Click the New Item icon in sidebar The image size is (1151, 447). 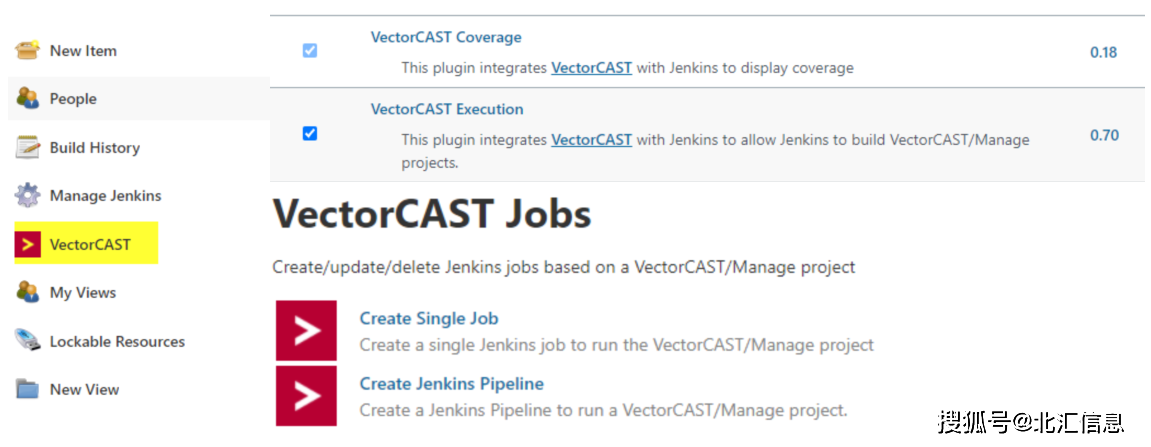tap(27, 50)
